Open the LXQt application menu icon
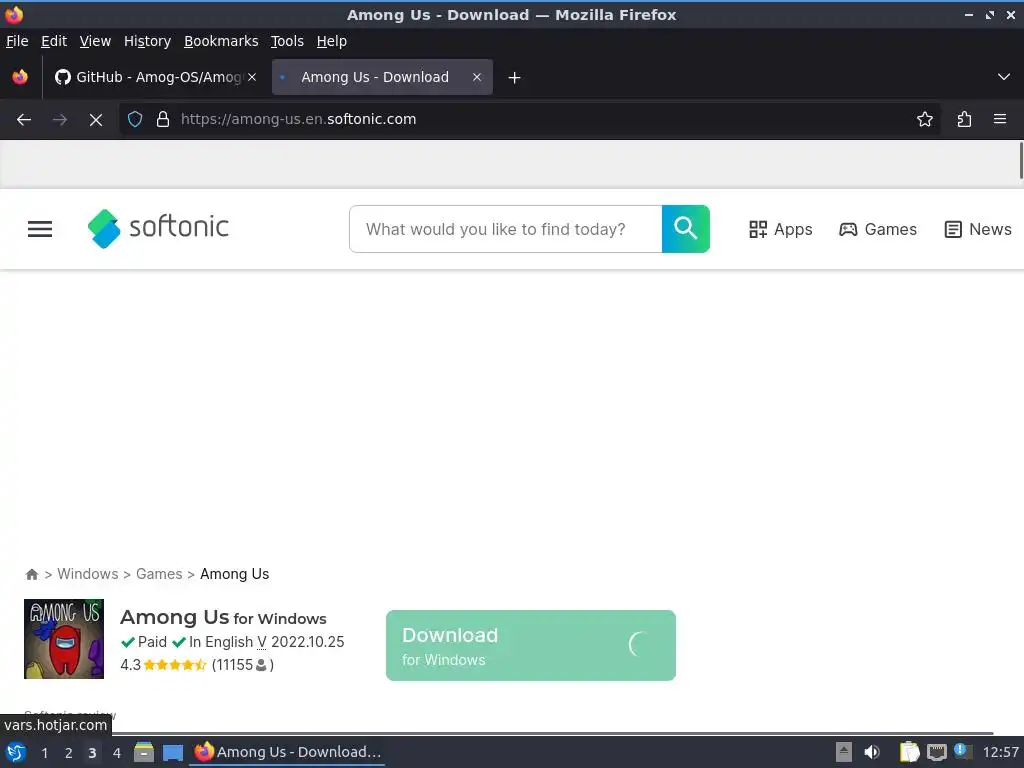The image size is (1024, 768). coord(16,752)
